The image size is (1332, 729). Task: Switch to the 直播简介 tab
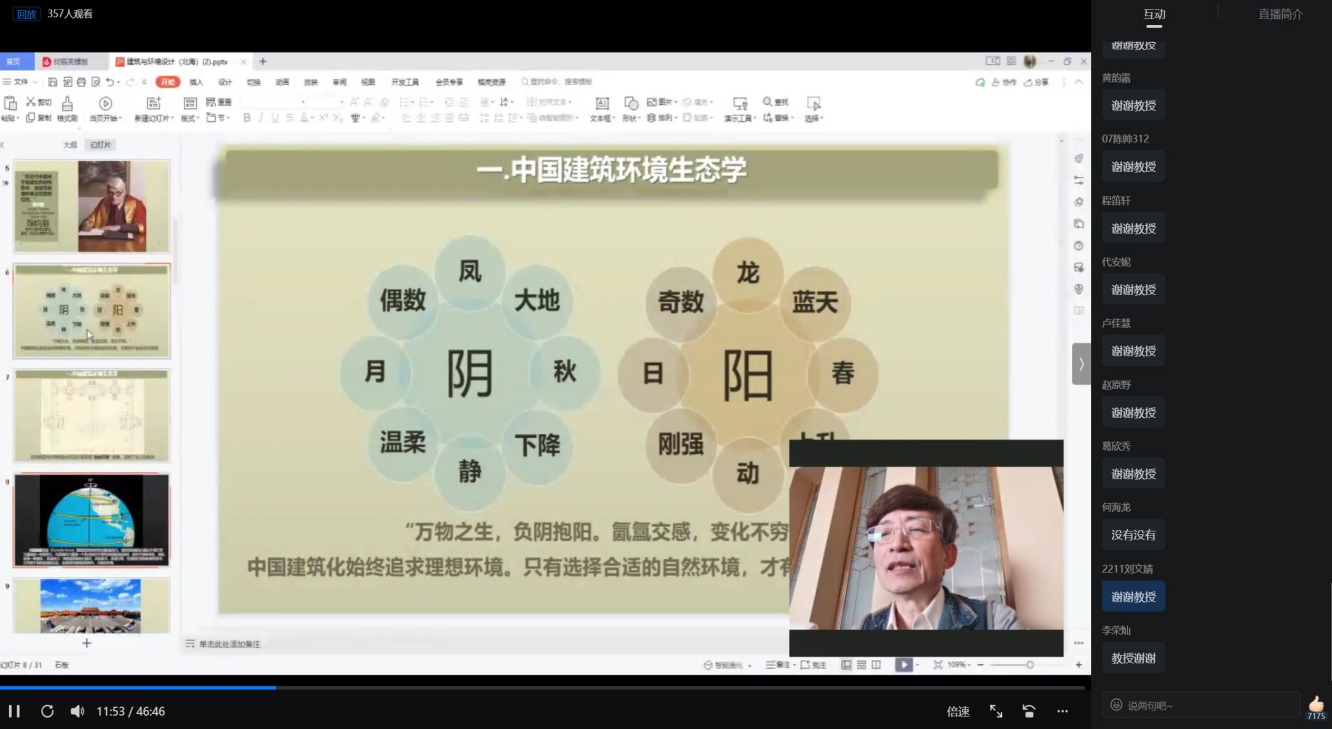pos(1280,14)
